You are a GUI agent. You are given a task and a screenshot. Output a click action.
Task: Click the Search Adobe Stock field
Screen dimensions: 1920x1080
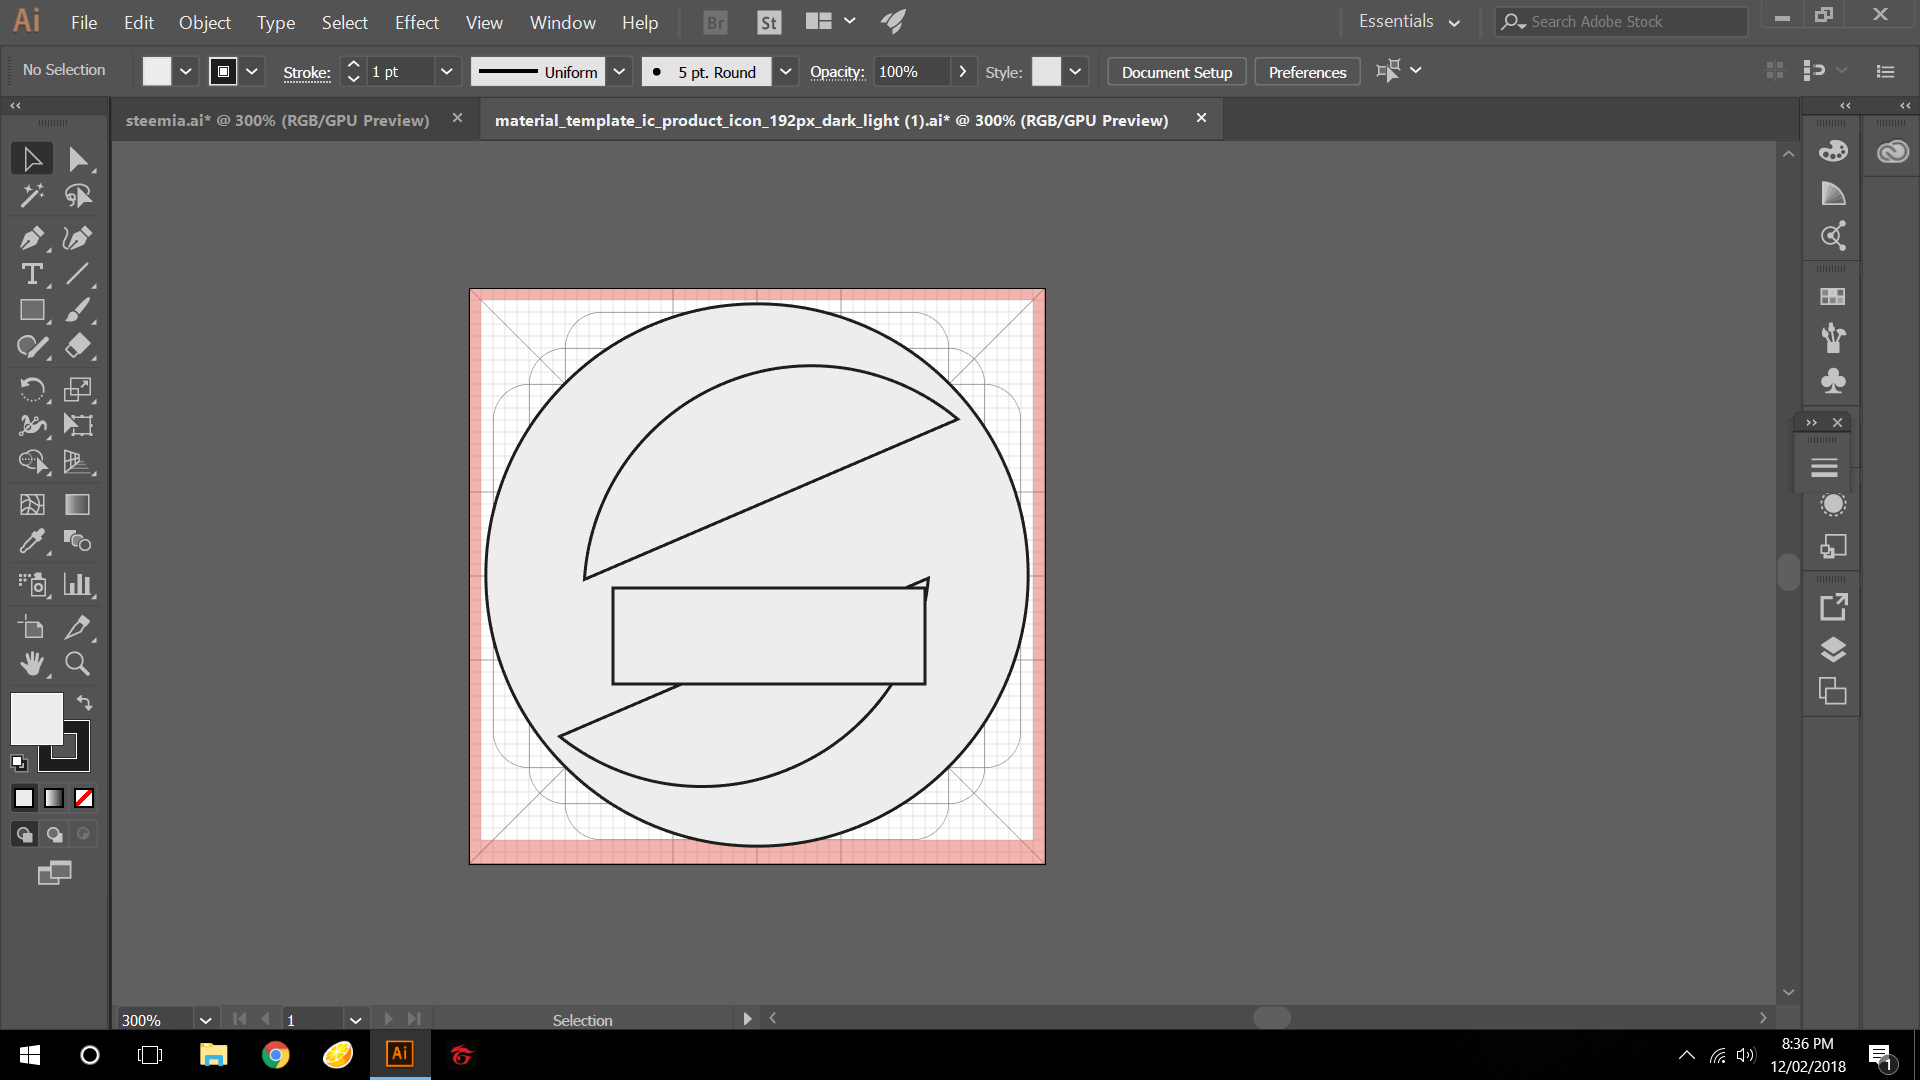[1622, 21]
